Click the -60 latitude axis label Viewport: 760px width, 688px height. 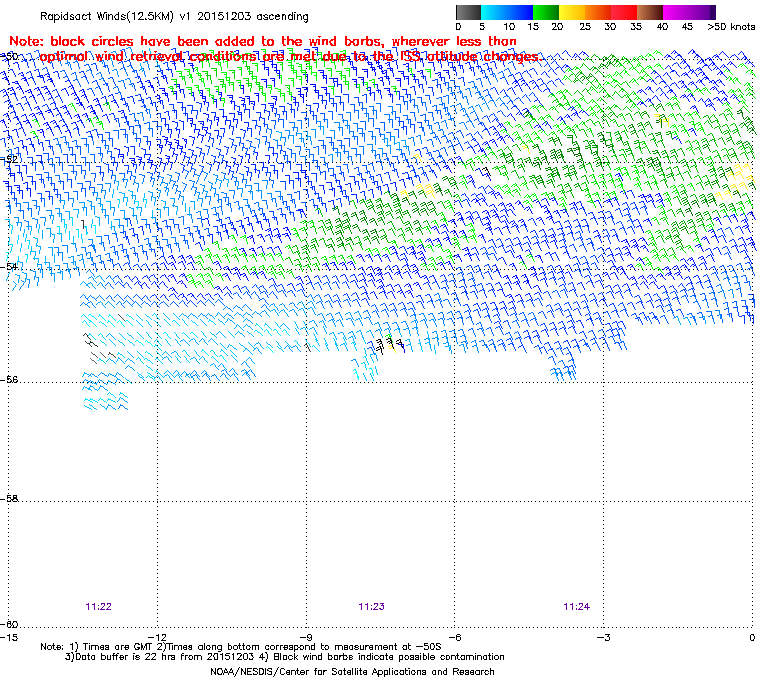pos(10,624)
